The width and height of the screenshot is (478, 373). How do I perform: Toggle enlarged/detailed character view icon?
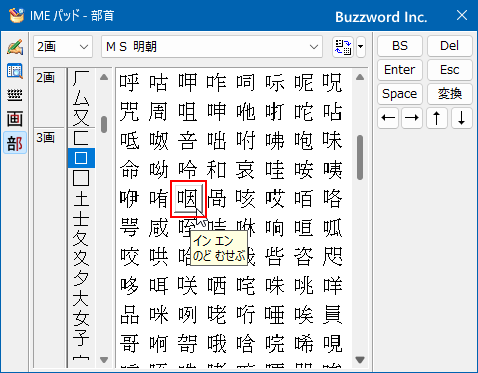343,47
